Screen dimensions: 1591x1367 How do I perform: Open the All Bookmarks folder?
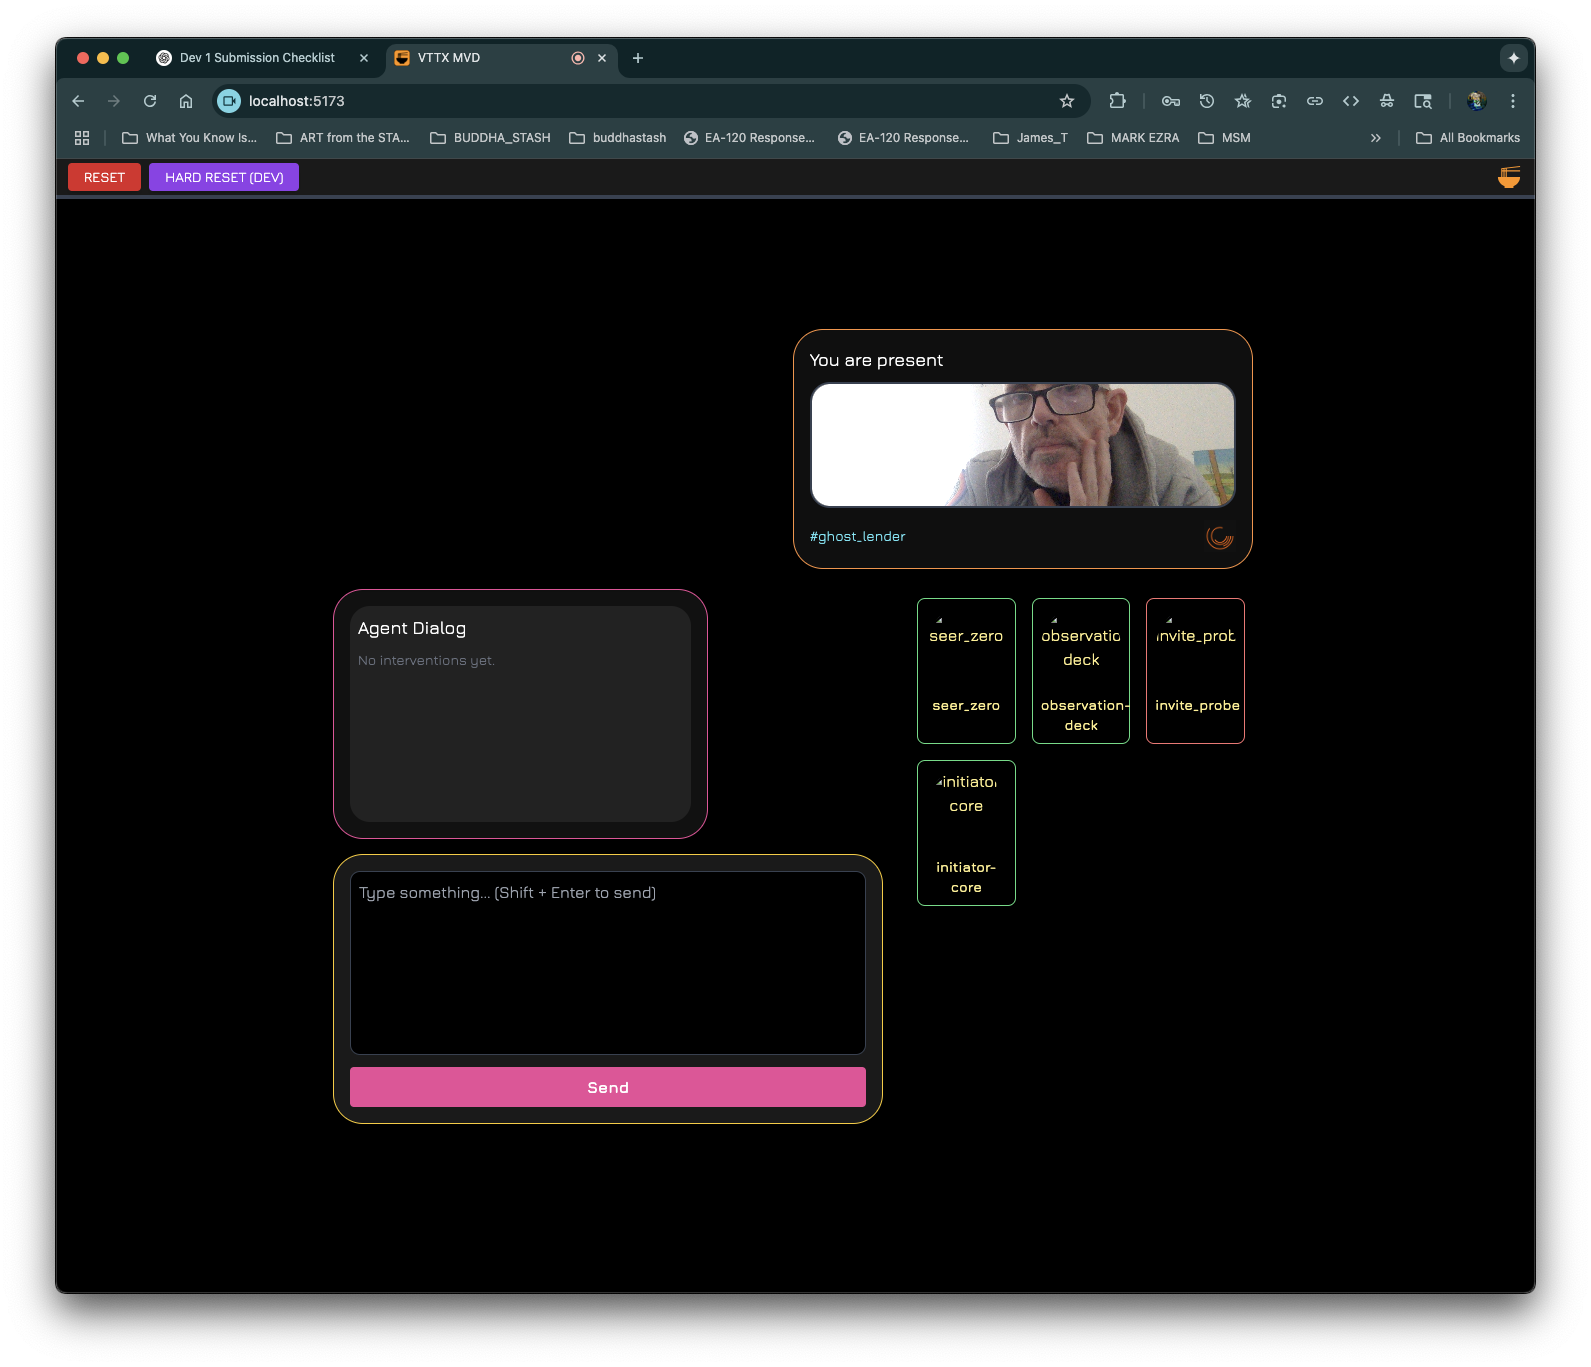[1468, 138]
